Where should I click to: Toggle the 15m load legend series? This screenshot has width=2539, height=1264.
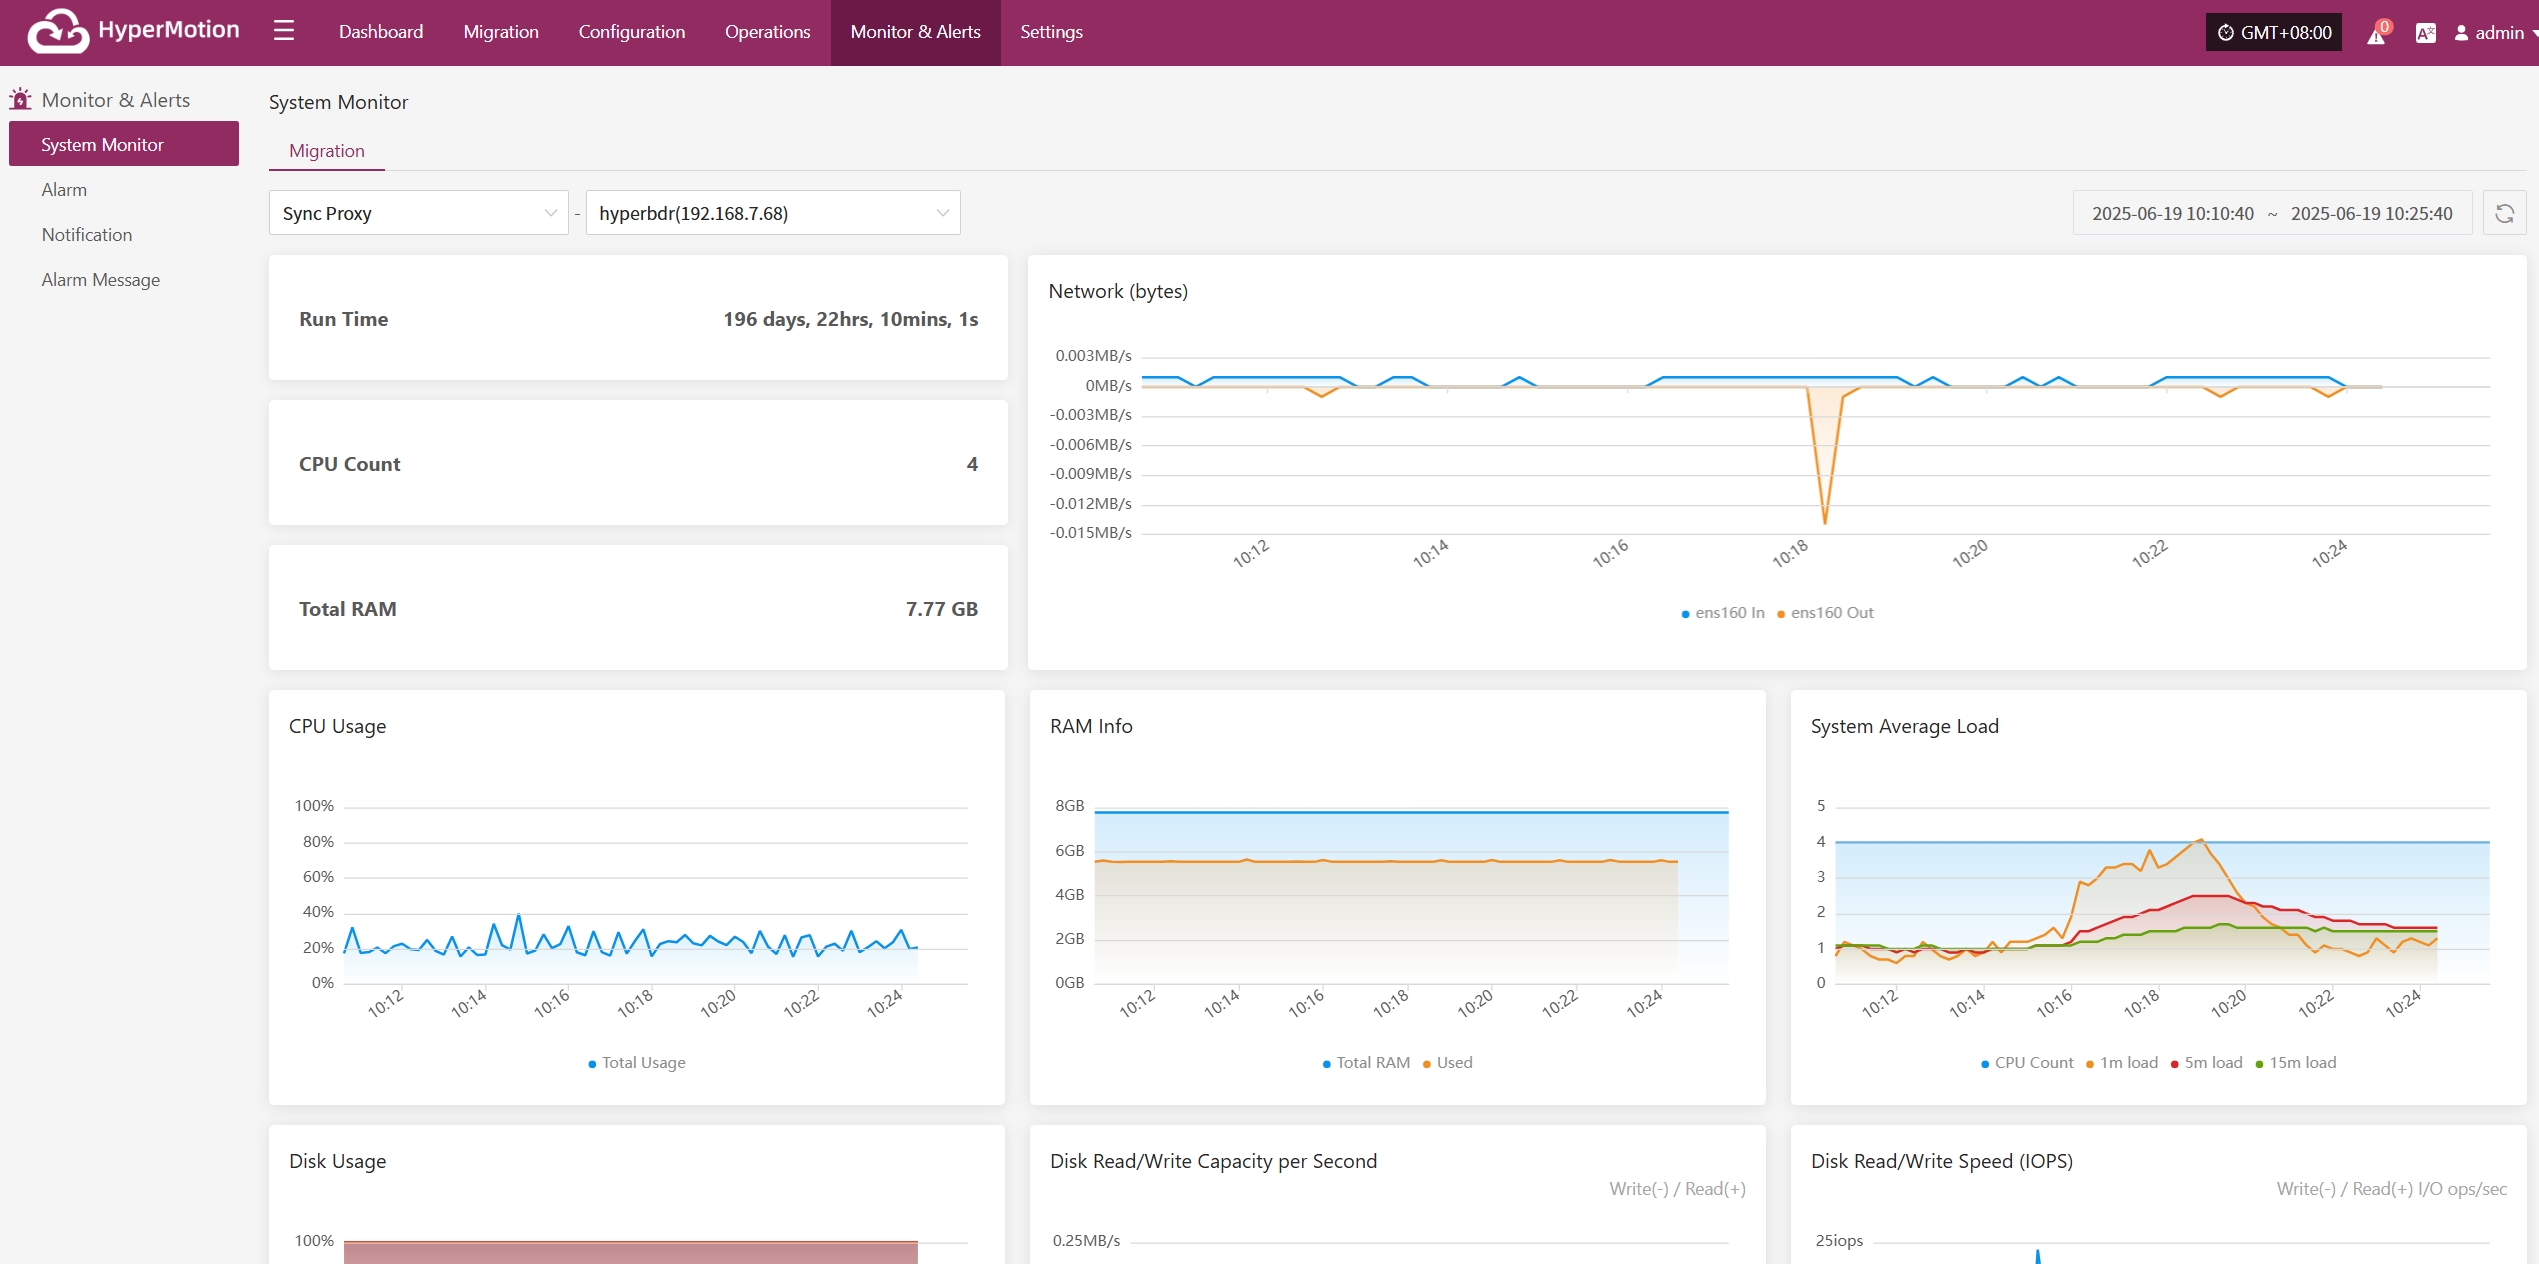2295,1063
